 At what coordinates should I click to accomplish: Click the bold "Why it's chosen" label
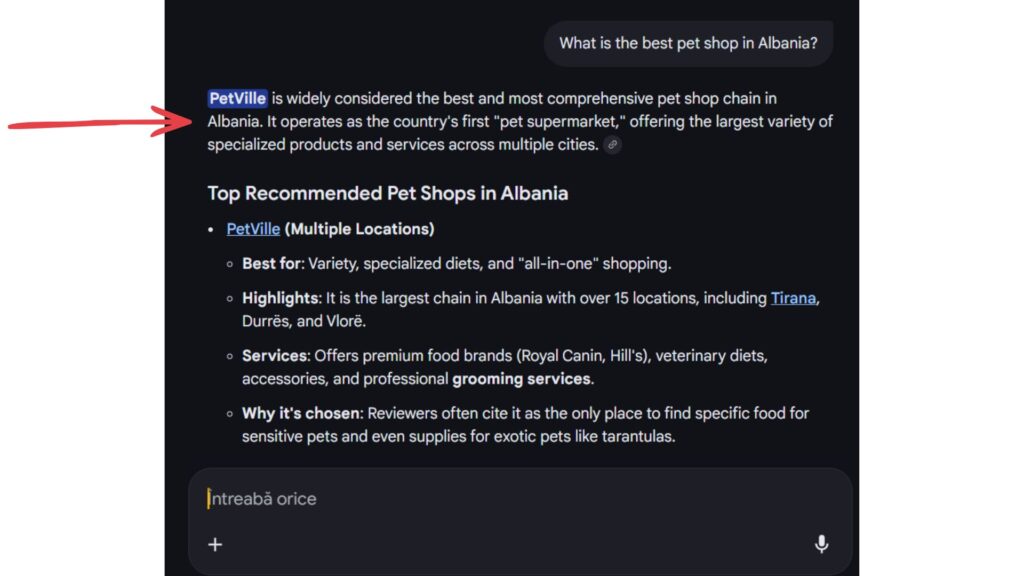point(300,413)
